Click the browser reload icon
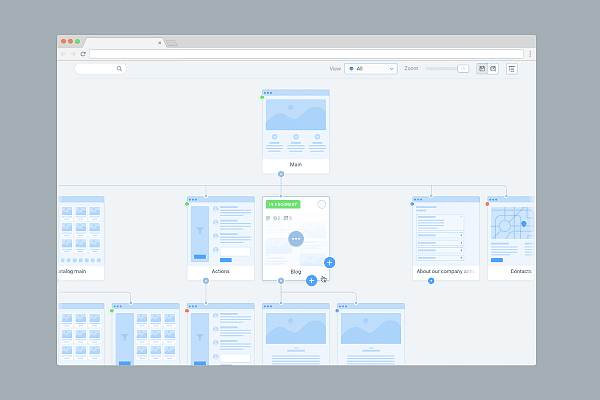 coord(83,54)
